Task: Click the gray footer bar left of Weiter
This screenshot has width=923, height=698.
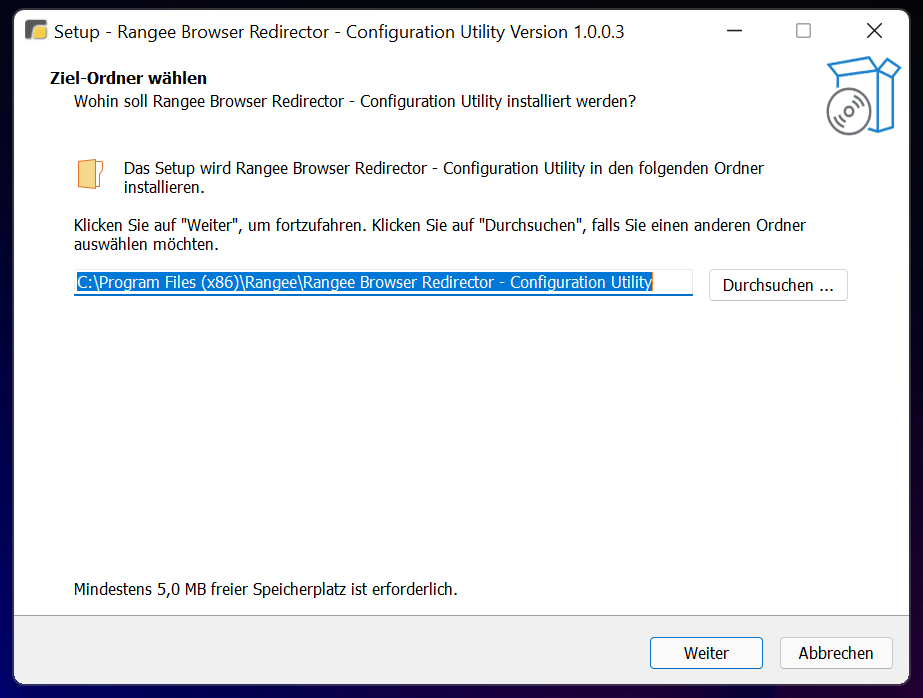Action: click(x=330, y=653)
